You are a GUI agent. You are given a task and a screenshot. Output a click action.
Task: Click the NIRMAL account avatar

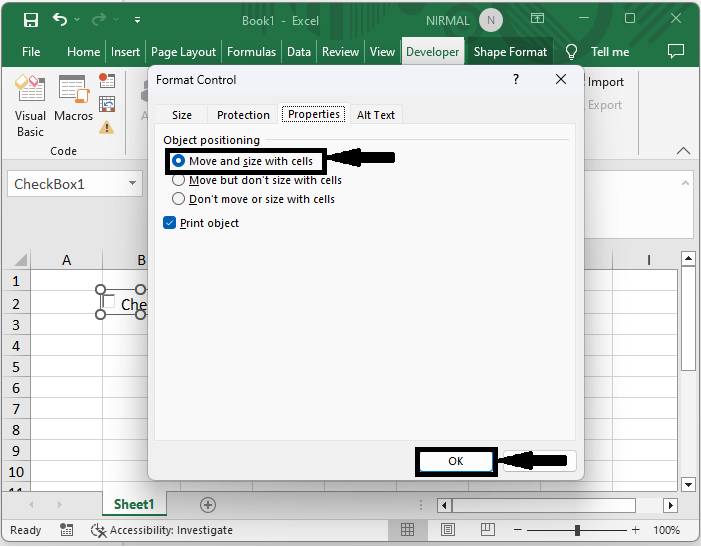(x=490, y=21)
